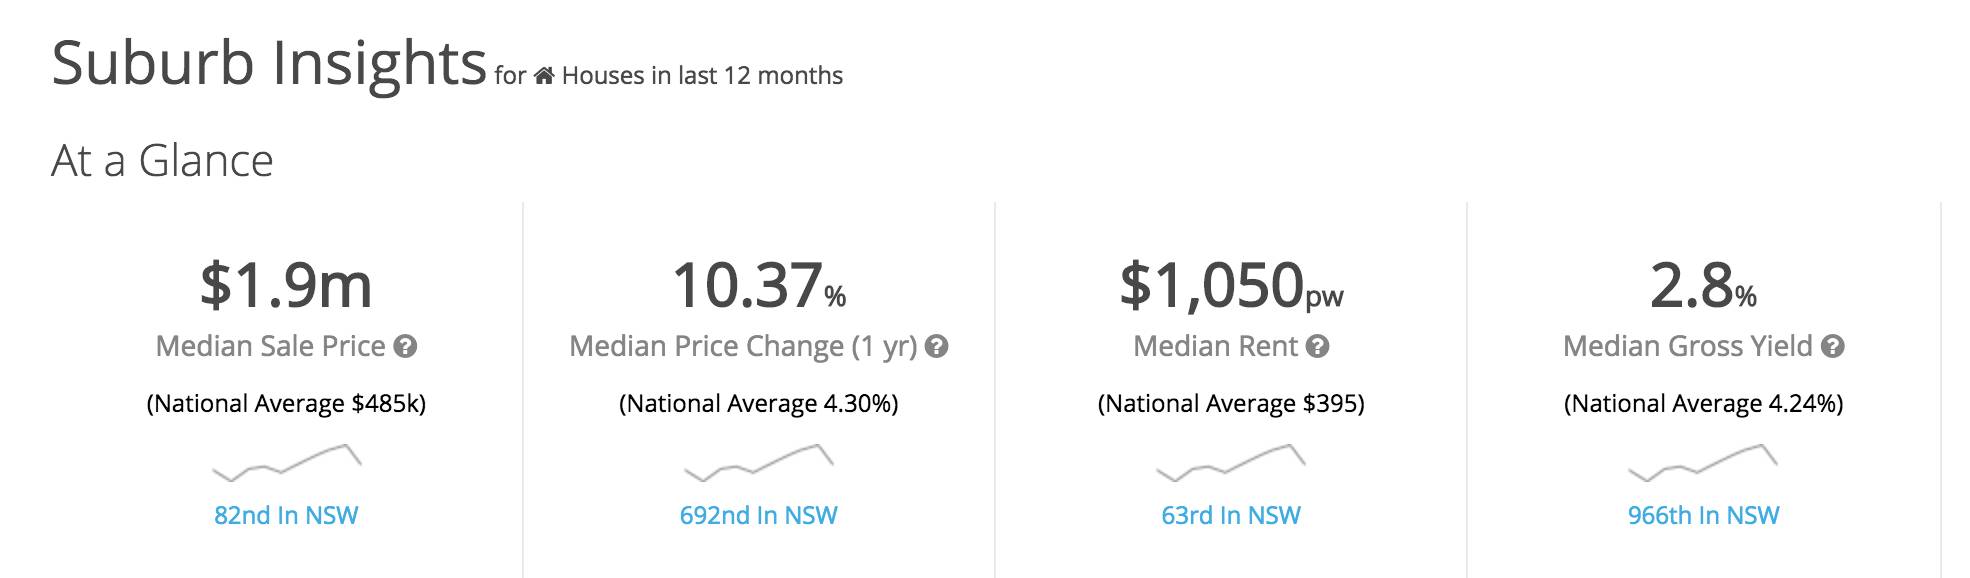Open the 966th In NSW ranking

[x=1703, y=515]
